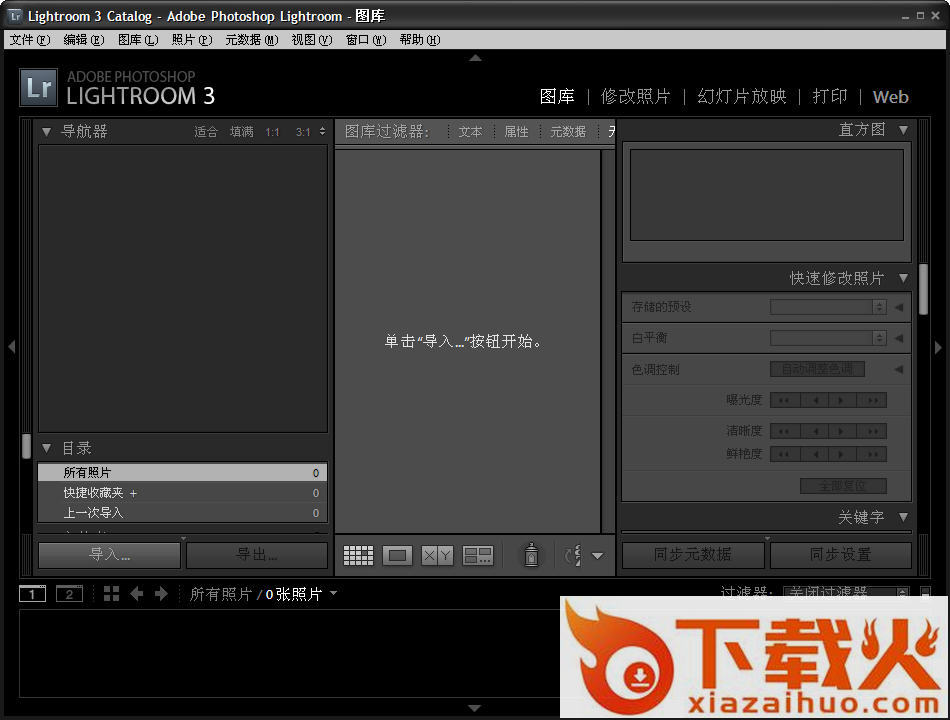The image size is (950, 720).
Task: Pick the Painter spray can tool
Action: click(x=531, y=555)
